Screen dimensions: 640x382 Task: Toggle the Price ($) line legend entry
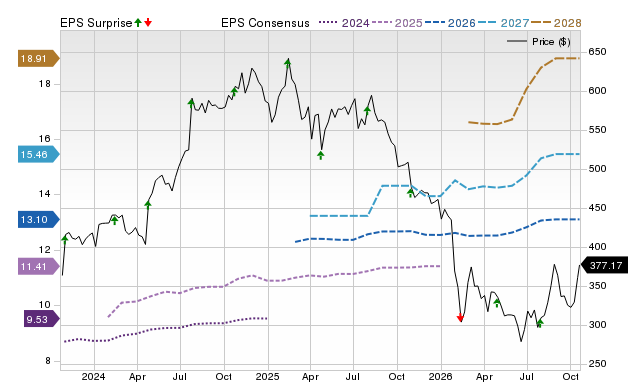(x=539, y=42)
